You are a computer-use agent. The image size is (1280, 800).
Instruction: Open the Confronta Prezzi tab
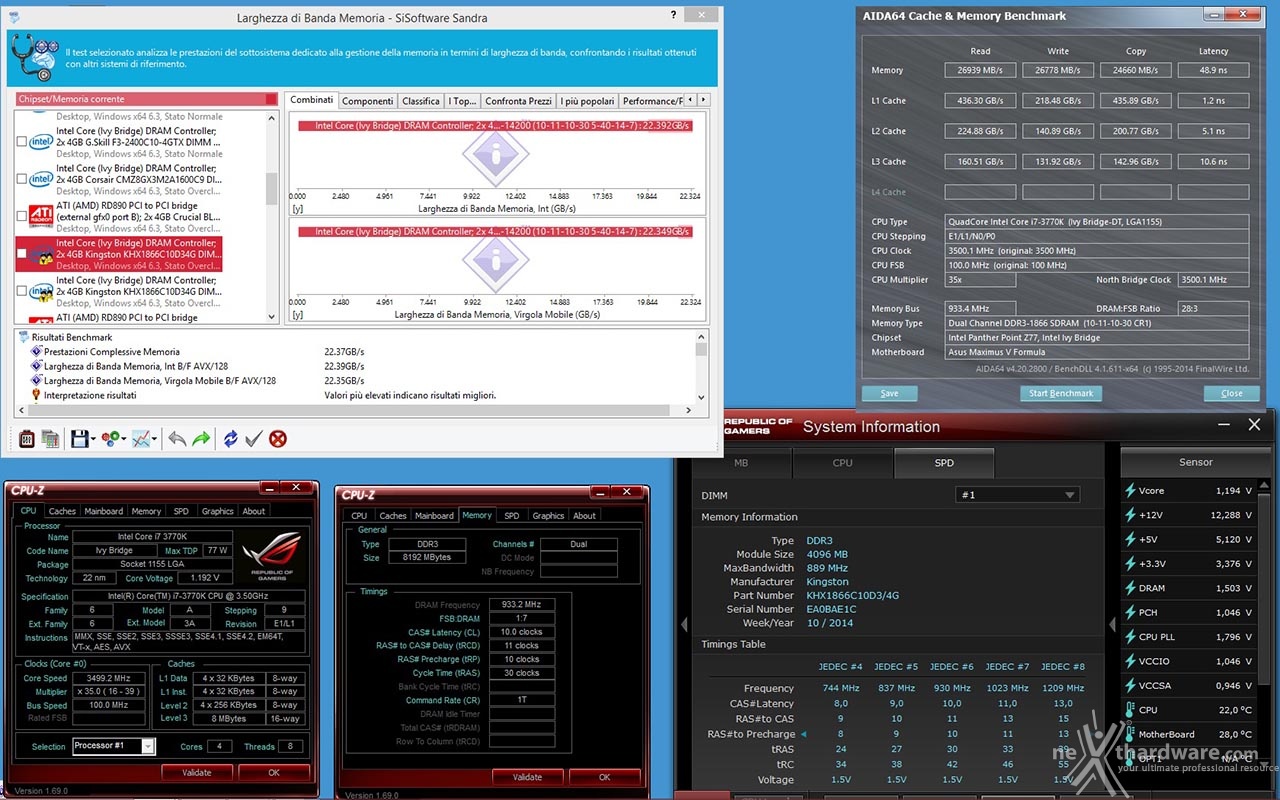518,101
